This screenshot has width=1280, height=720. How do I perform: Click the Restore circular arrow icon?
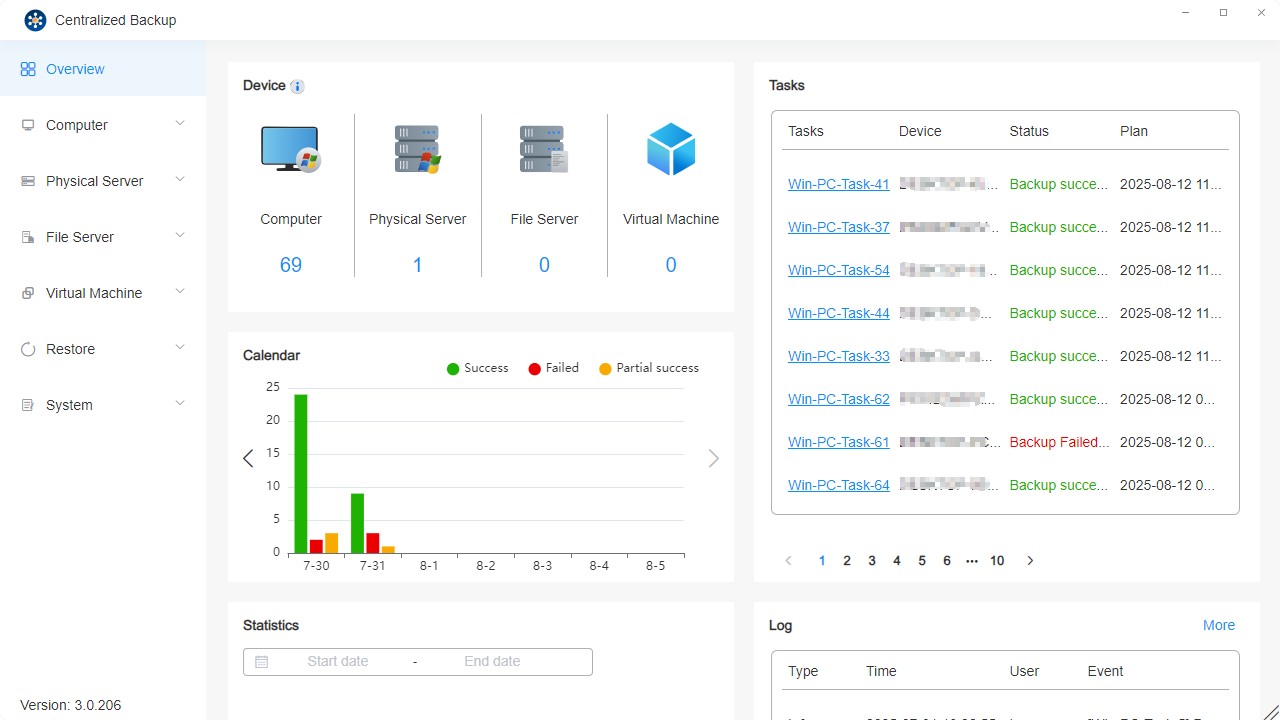pos(28,350)
